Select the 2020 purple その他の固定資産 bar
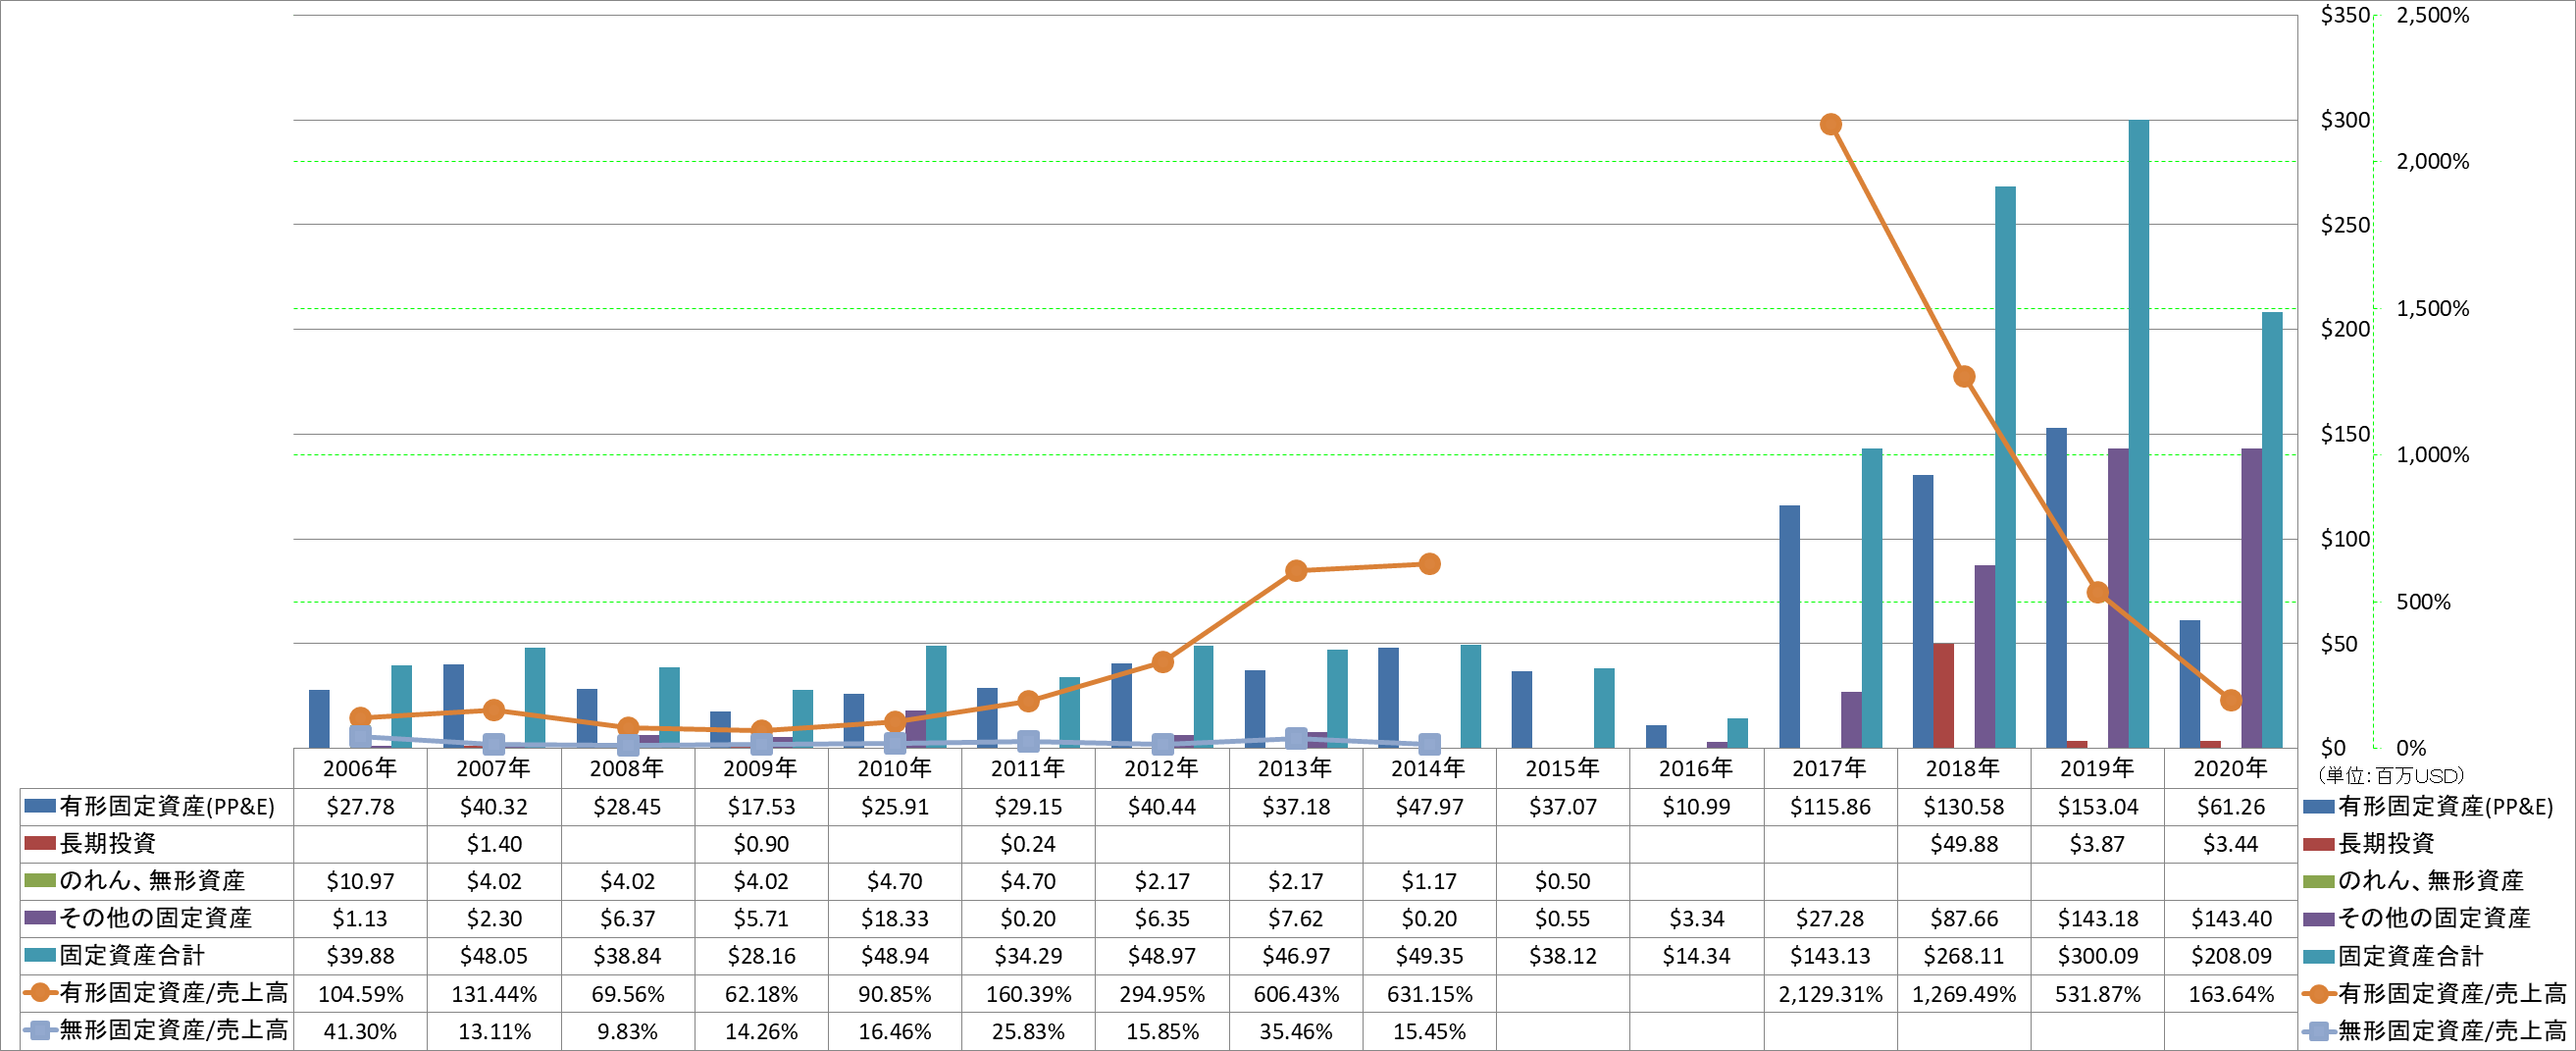2576x1051 pixels. [x=2252, y=598]
